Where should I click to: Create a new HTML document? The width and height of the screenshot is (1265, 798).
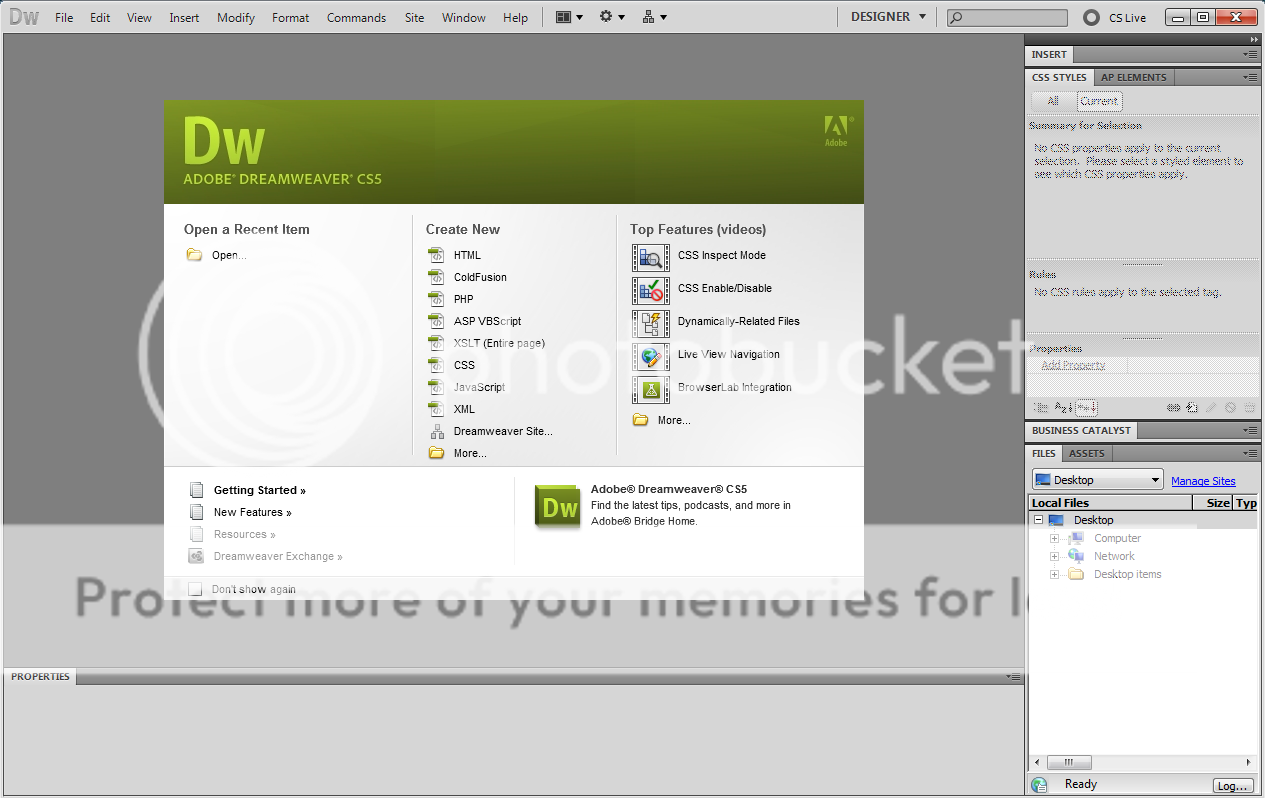pyautogui.click(x=467, y=255)
